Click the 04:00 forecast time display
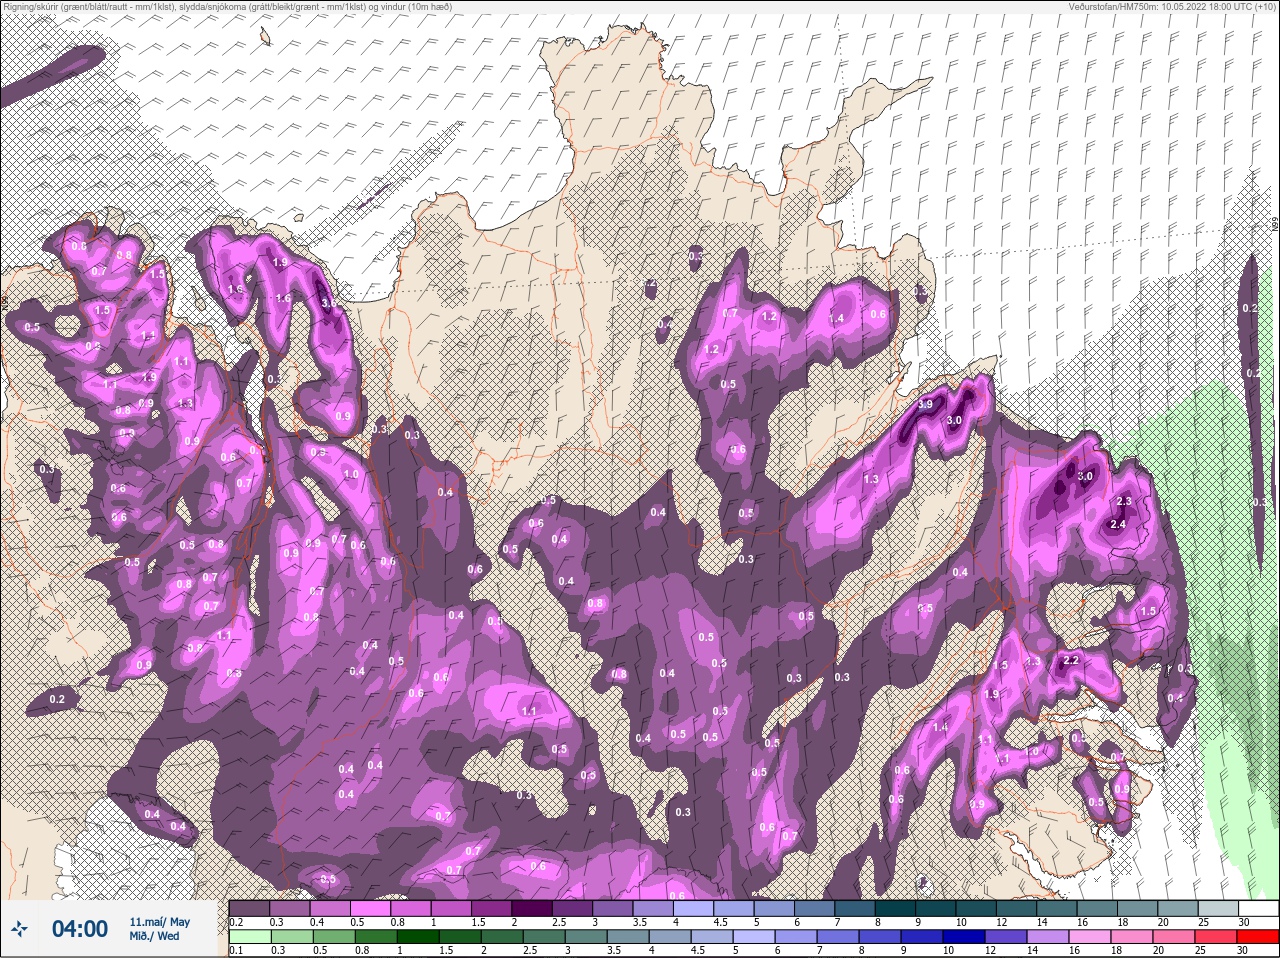 79,929
